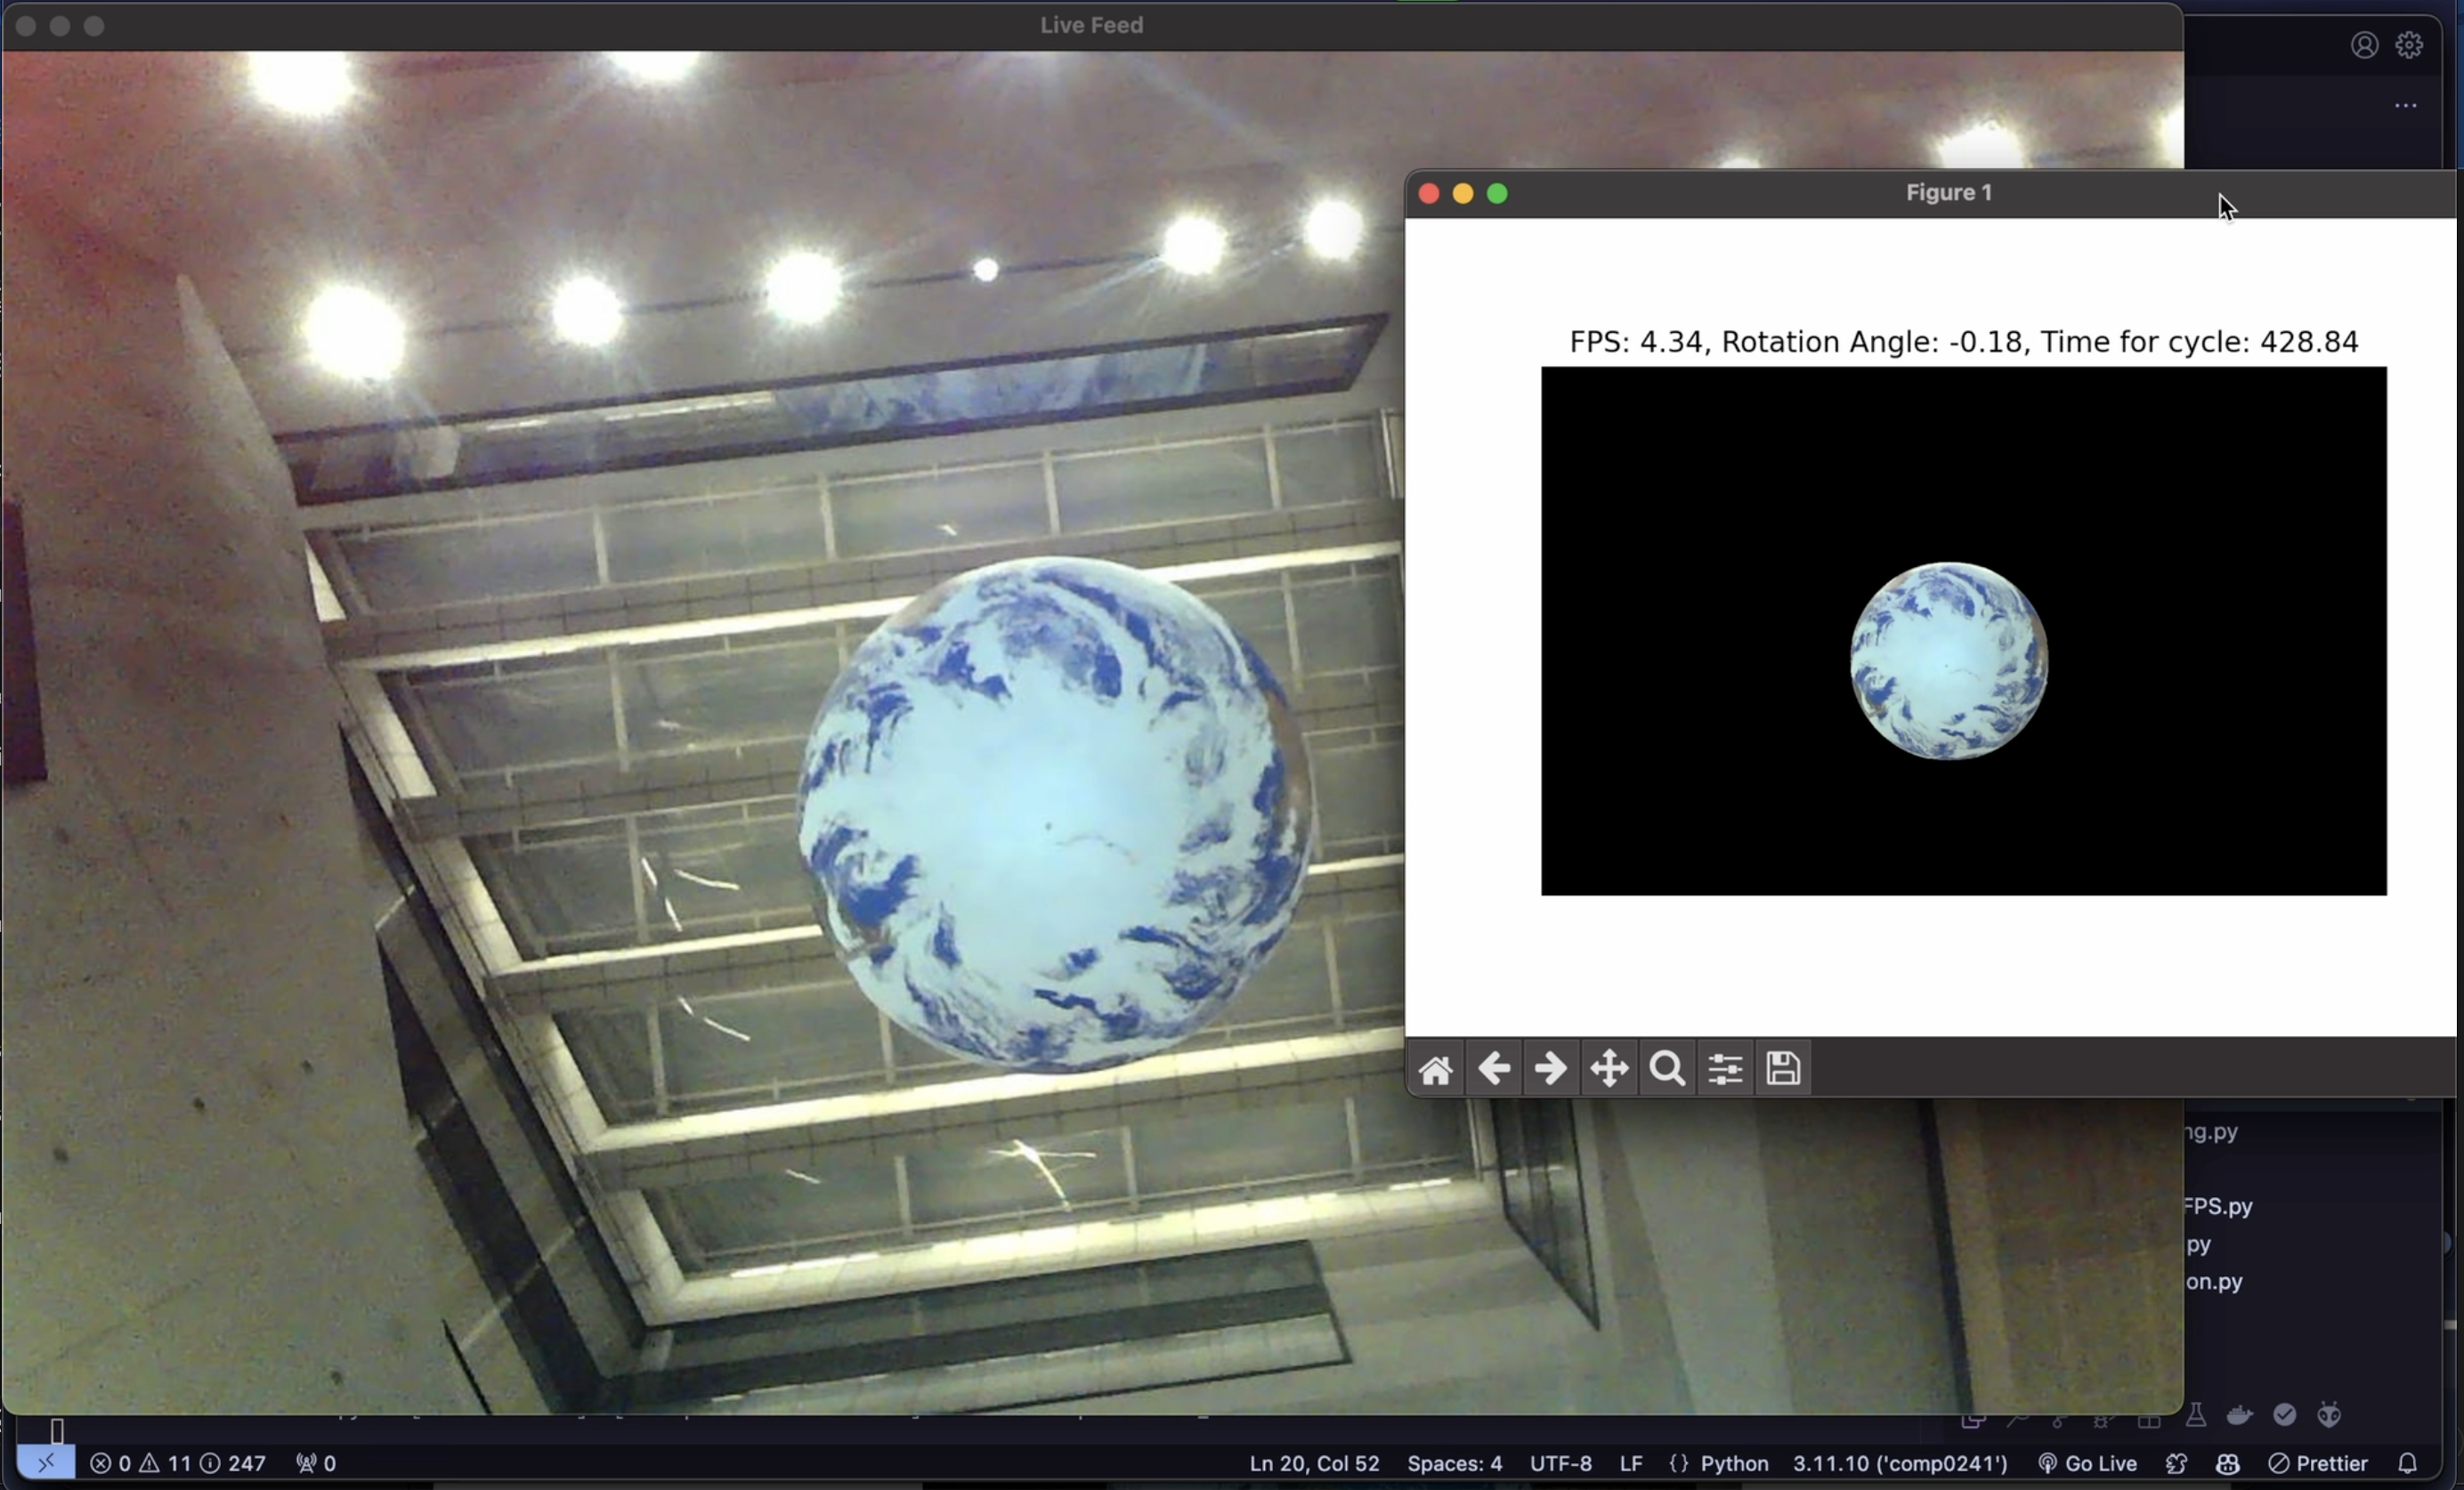Select the Home view in Figure toolbar
The height and width of the screenshot is (1490, 2464).
(x=1437, y=1068)
